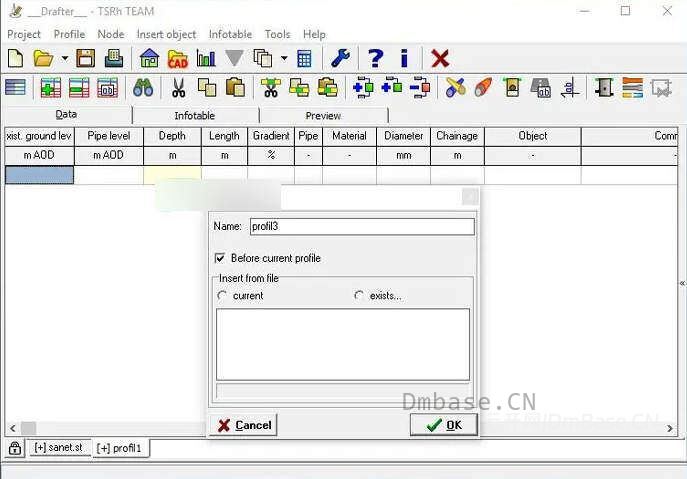The image size is (687, 479).
Task: Click the Open folder icon
Action: 43,58
